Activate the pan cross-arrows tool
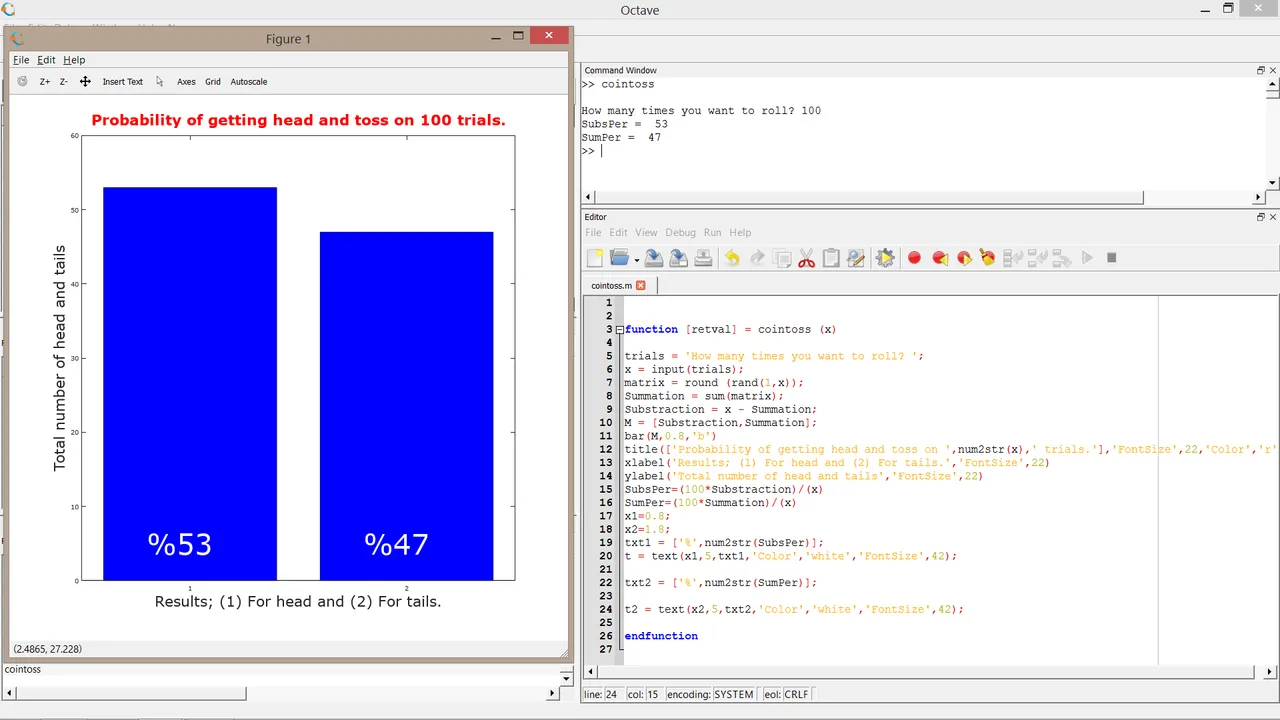Viewport: 1280px width, 720px height. [x=85, y=81]
